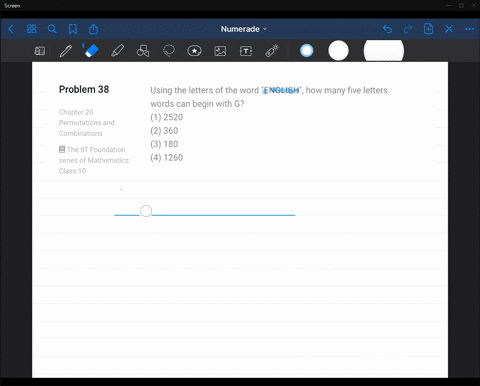Add a new page
Screen dimensions: 480x386
pyautogui.click(x=428, y=29)
